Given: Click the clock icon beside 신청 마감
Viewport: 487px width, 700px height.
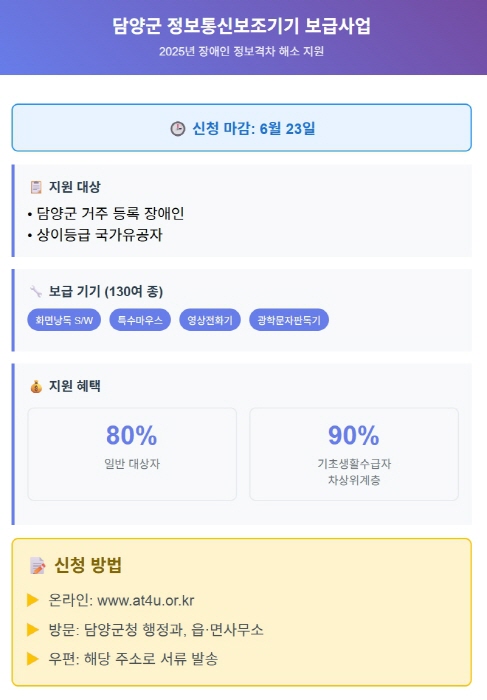Looking at the screenshot, I should coord(178,129).
